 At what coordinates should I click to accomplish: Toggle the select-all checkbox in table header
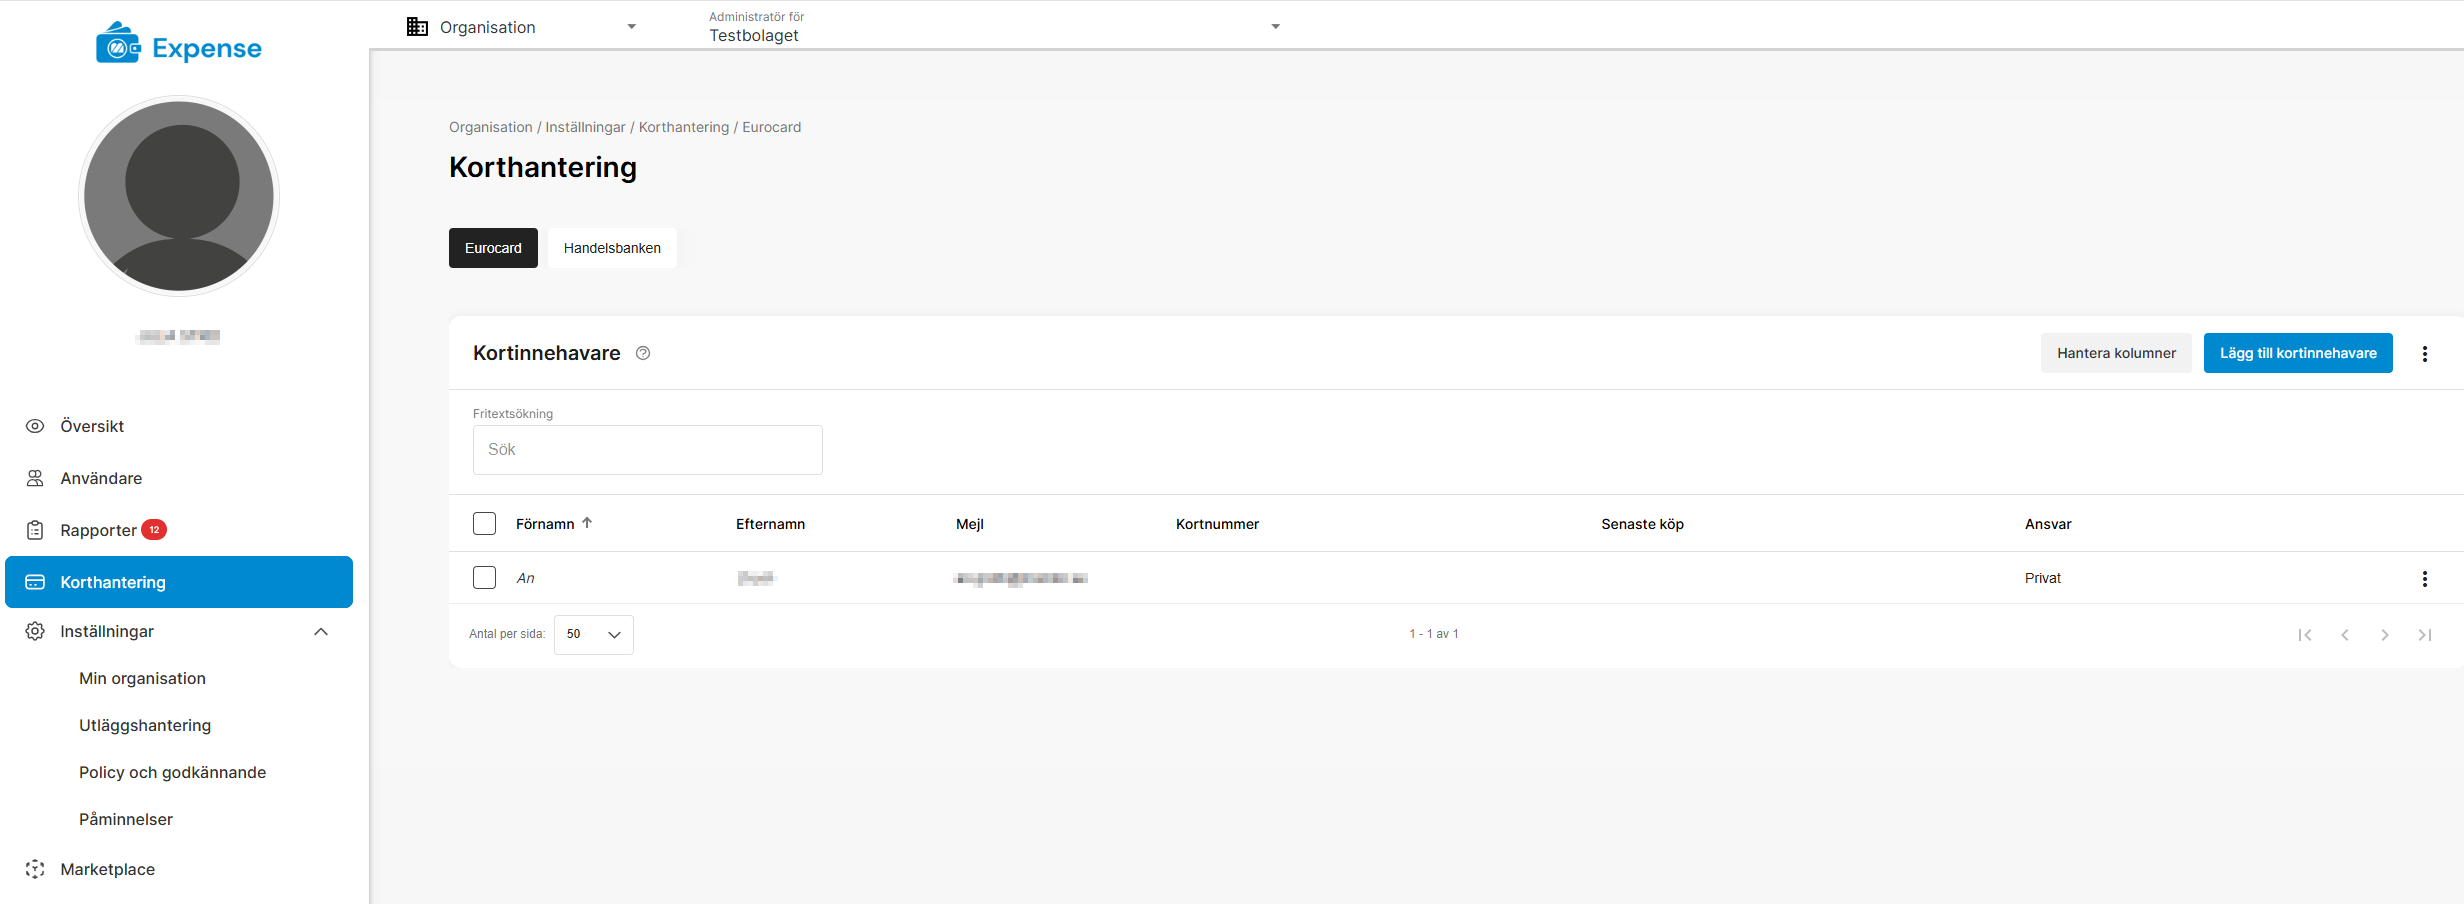pos(484,524)
